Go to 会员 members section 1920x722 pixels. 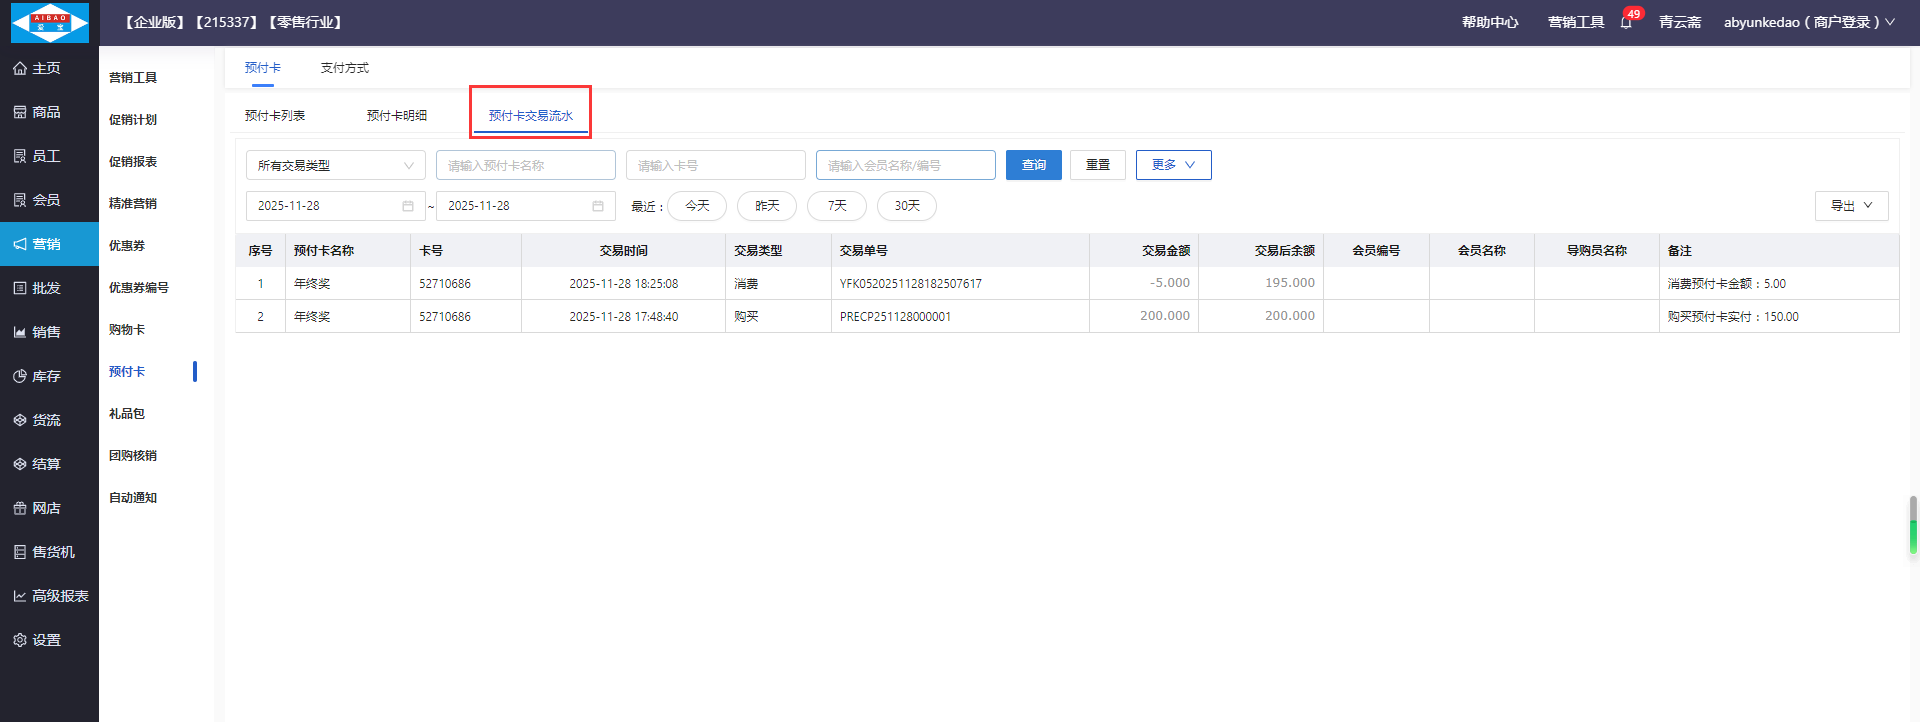pos(37,200)
